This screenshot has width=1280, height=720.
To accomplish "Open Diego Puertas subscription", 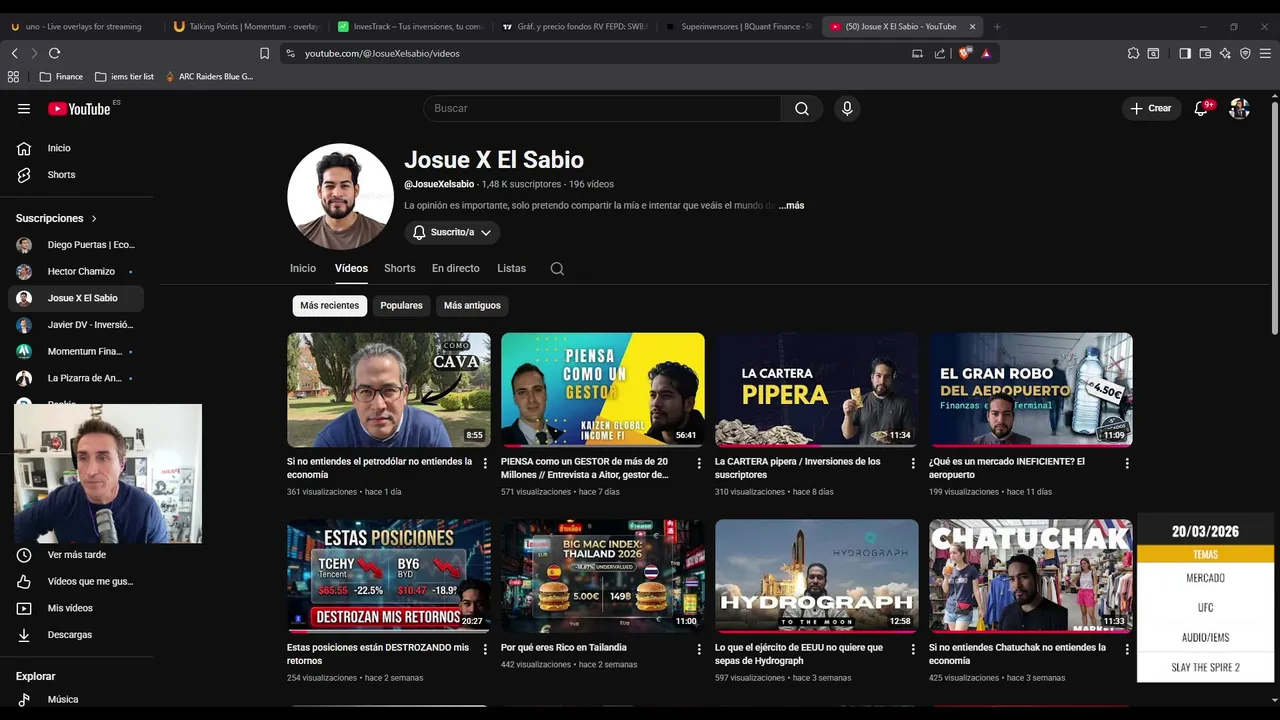I will (x=76, y=245).
